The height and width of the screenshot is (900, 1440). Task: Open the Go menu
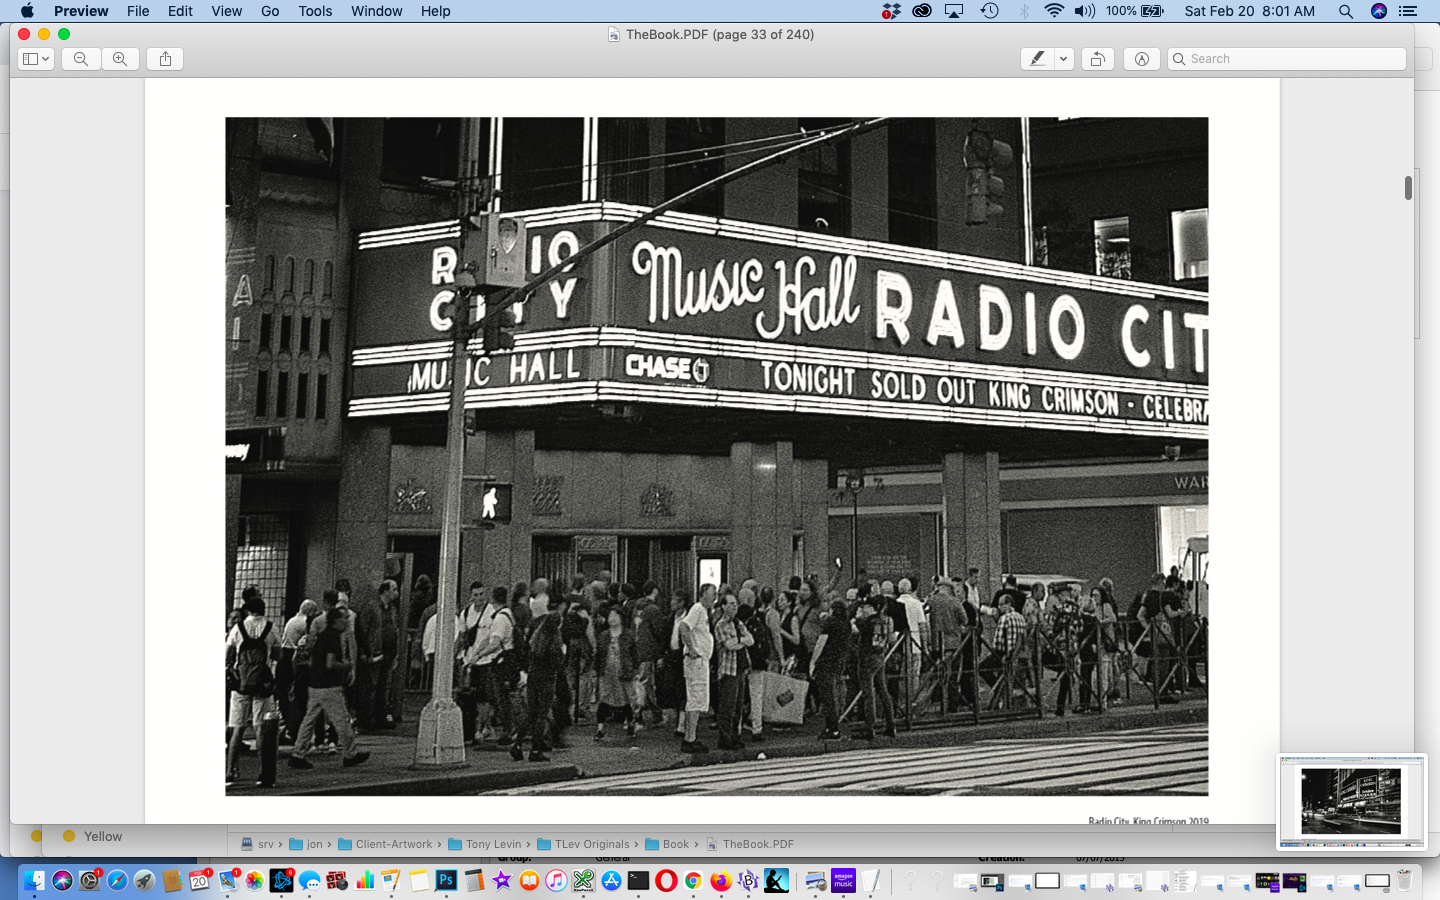[x=270, y=11]
